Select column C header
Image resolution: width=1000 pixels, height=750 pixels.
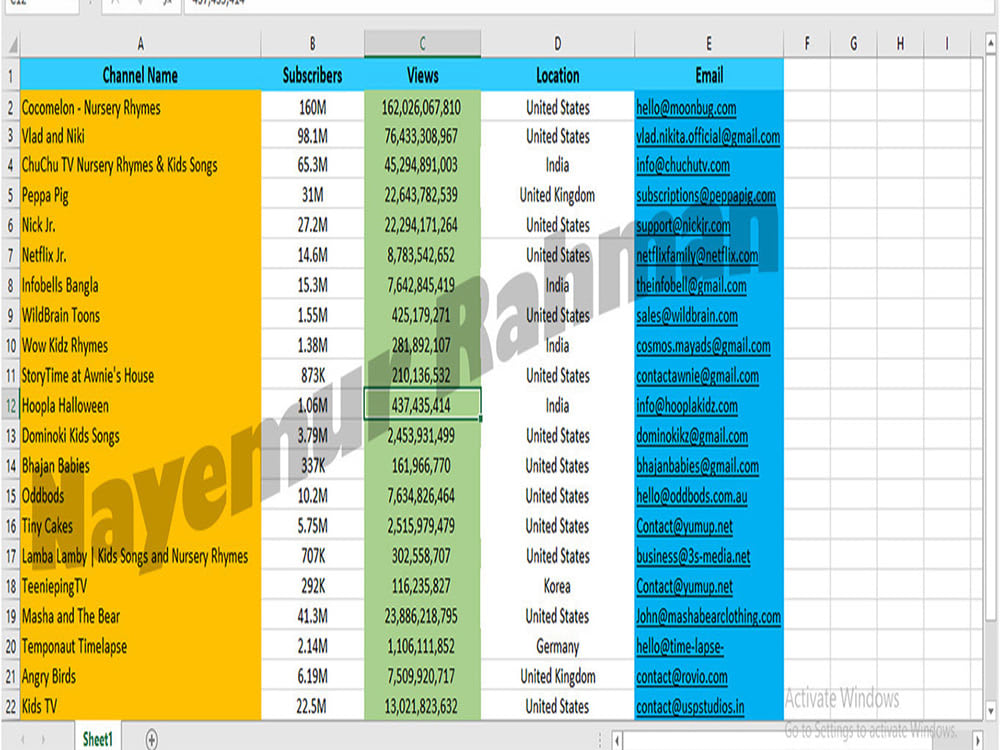pos(422,43)
